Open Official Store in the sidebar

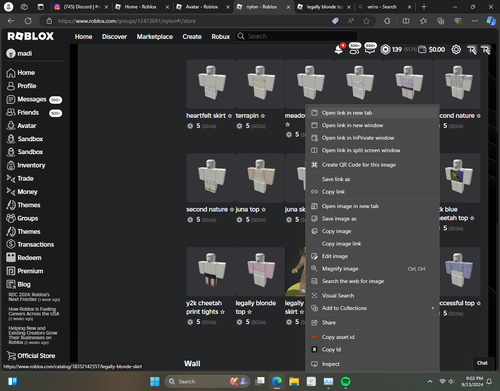click(x=31, y=356)
